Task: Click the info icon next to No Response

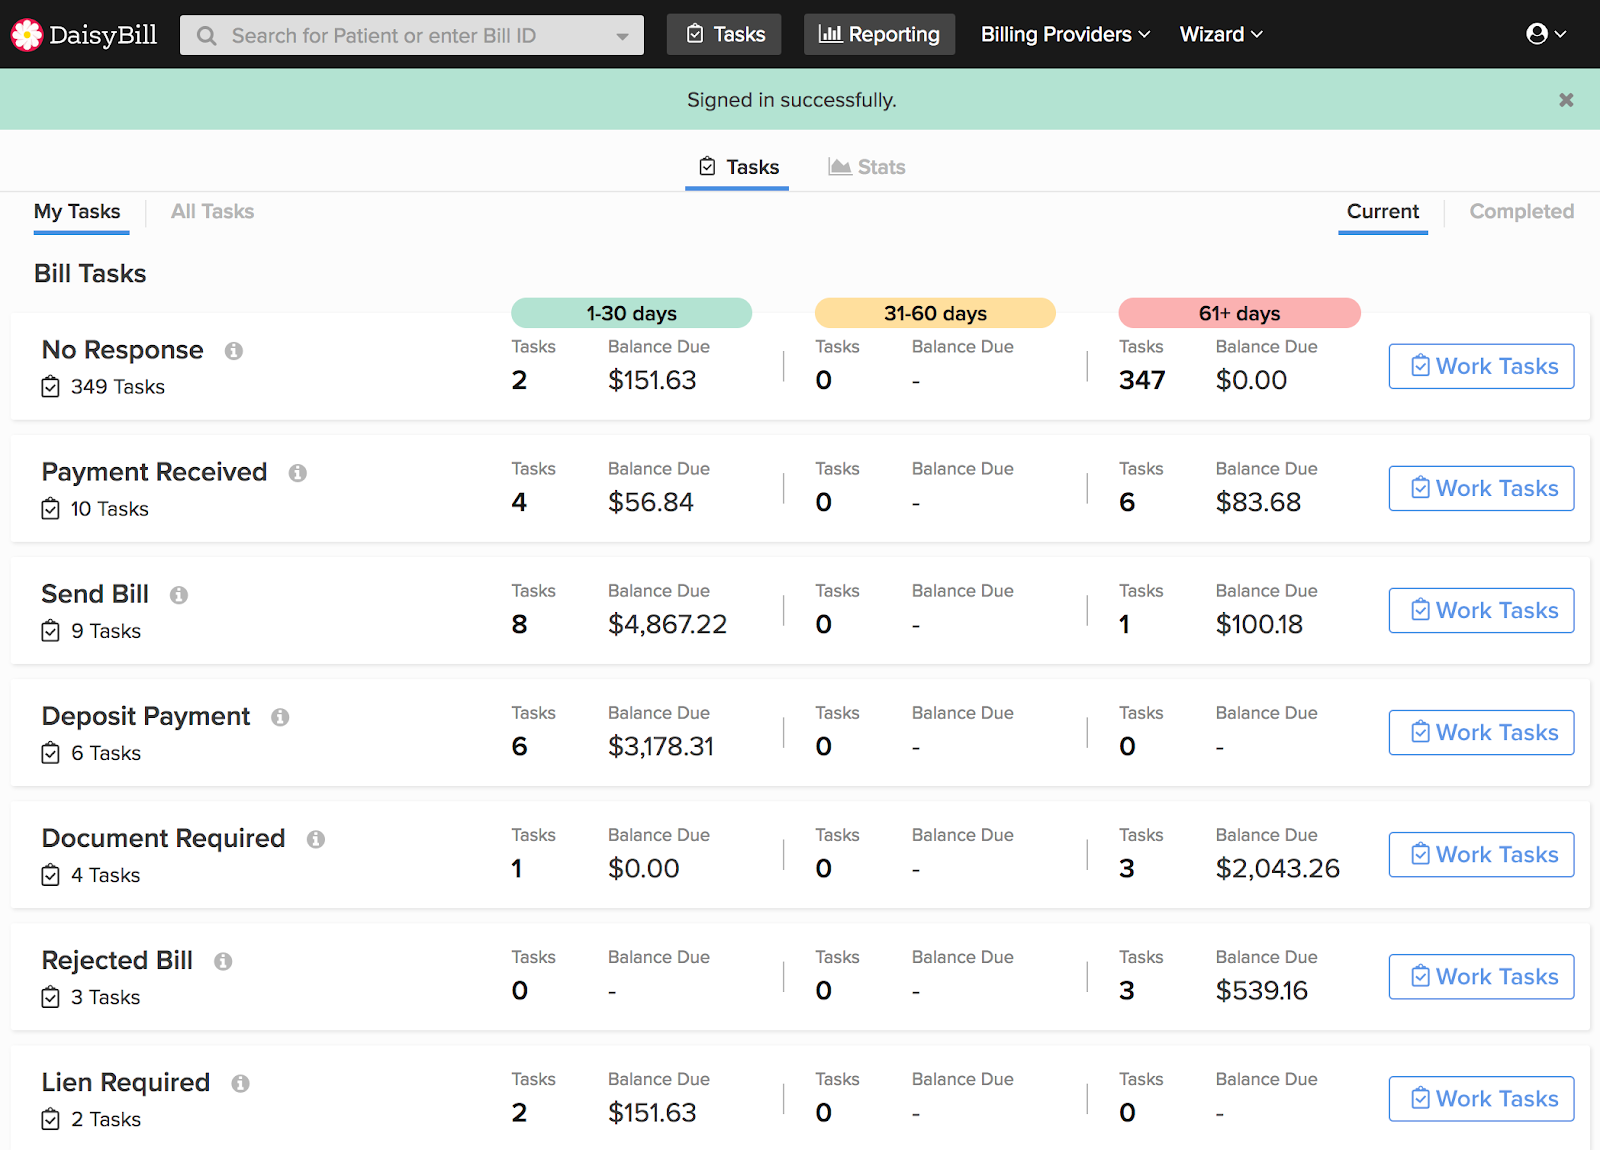Action: pos(234,351)
